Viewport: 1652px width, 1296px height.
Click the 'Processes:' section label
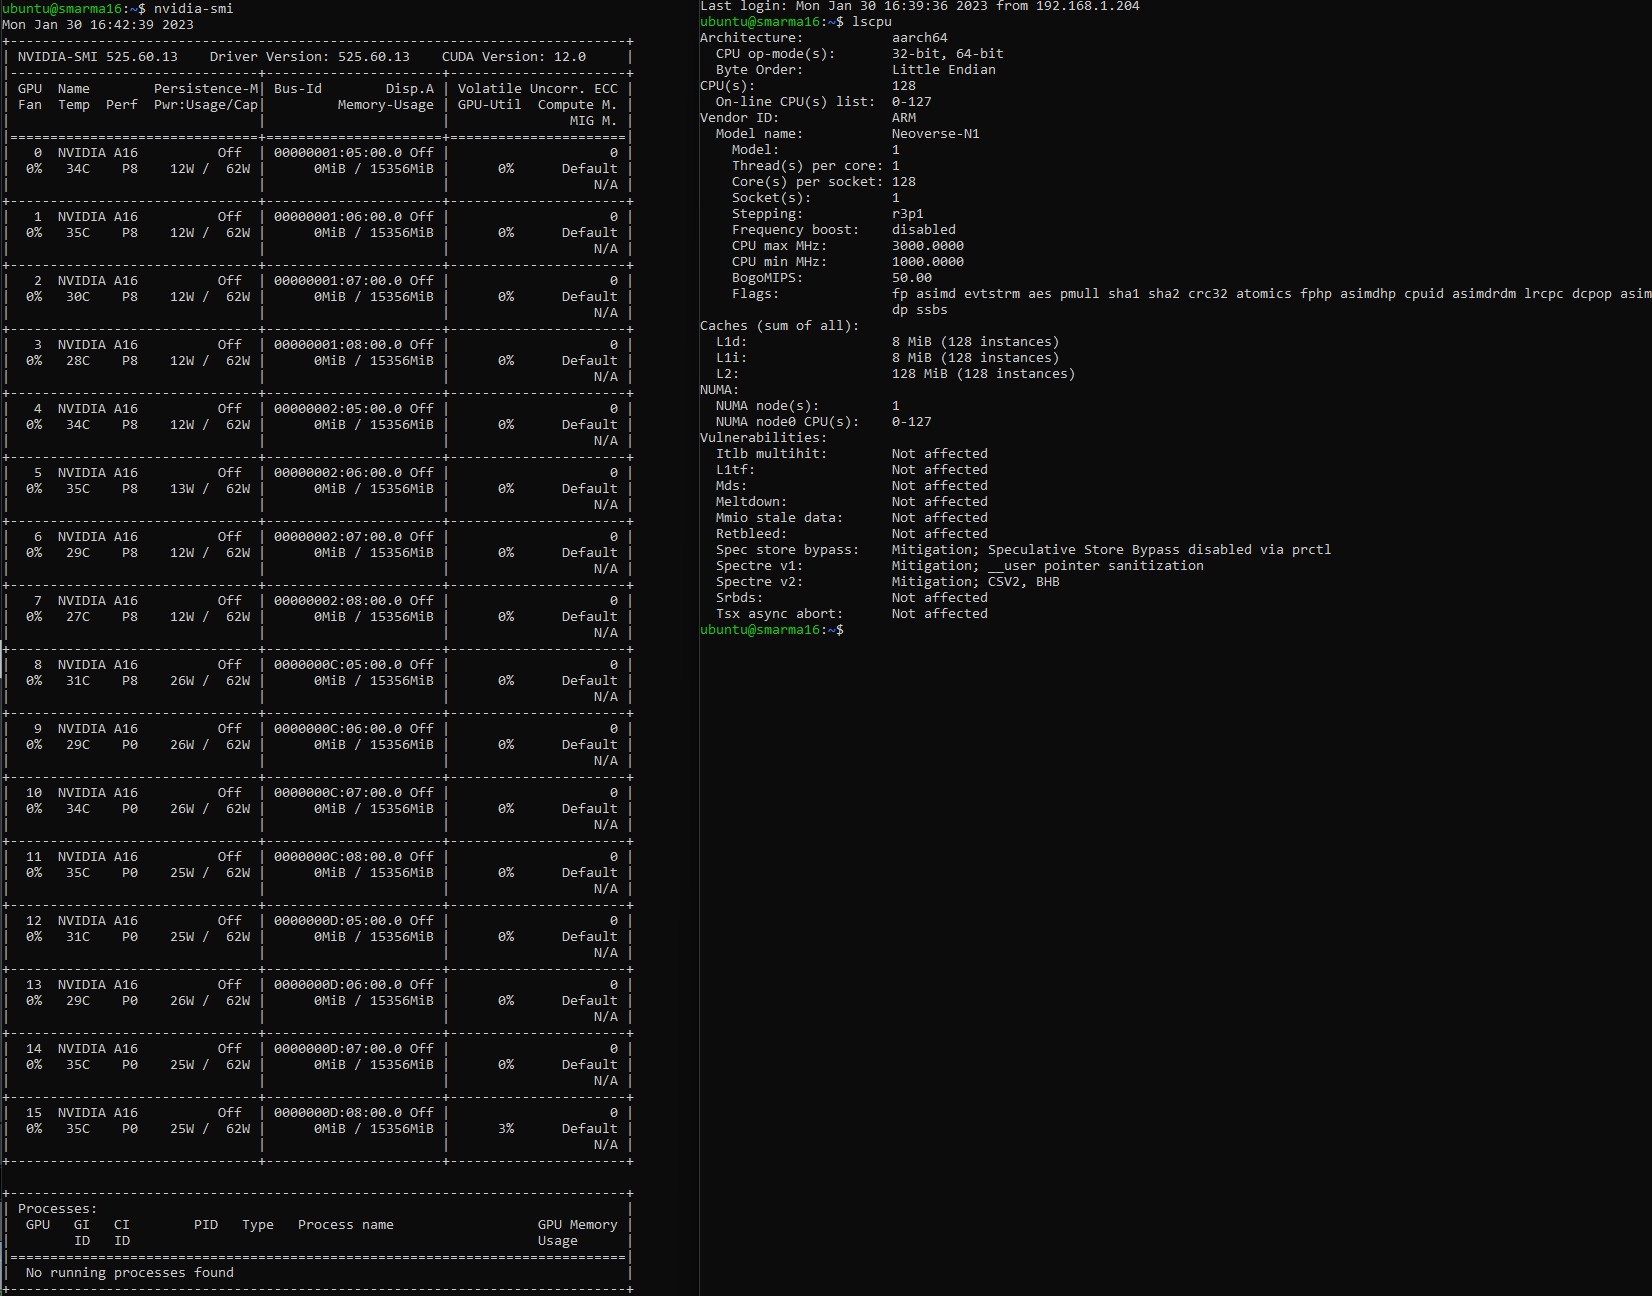pos(58,1208)
